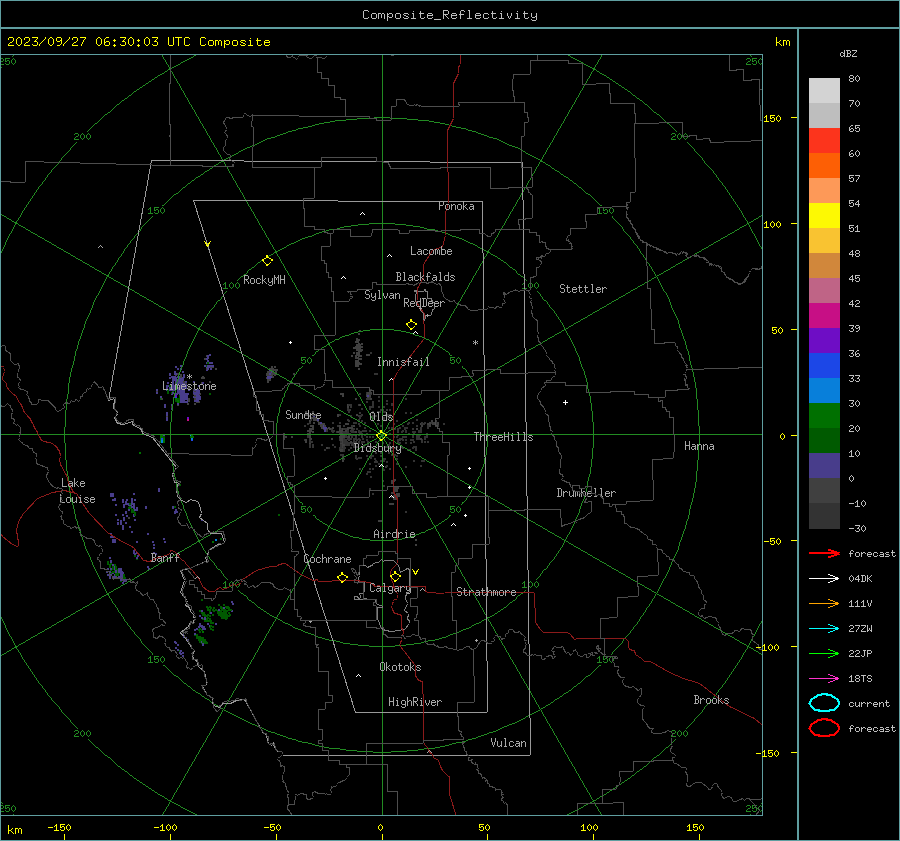
Task: Click the cyan current ellipse legend icon
Action: 824,703
